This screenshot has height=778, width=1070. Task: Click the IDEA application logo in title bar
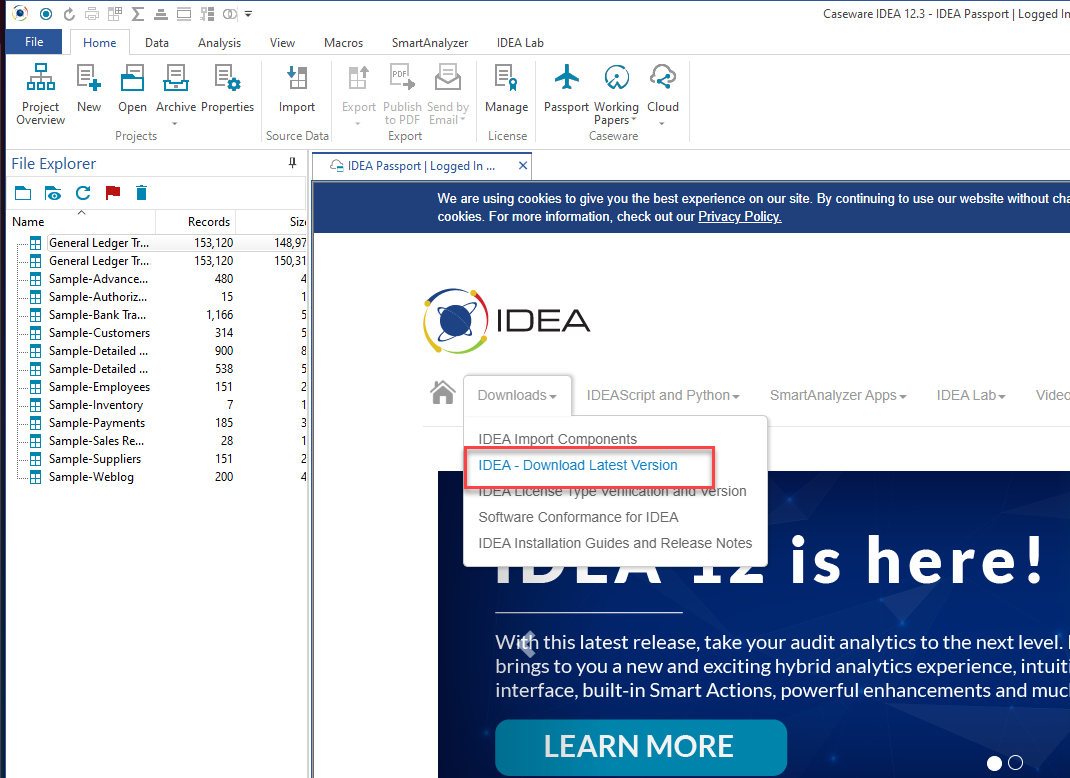click(20, 14)
